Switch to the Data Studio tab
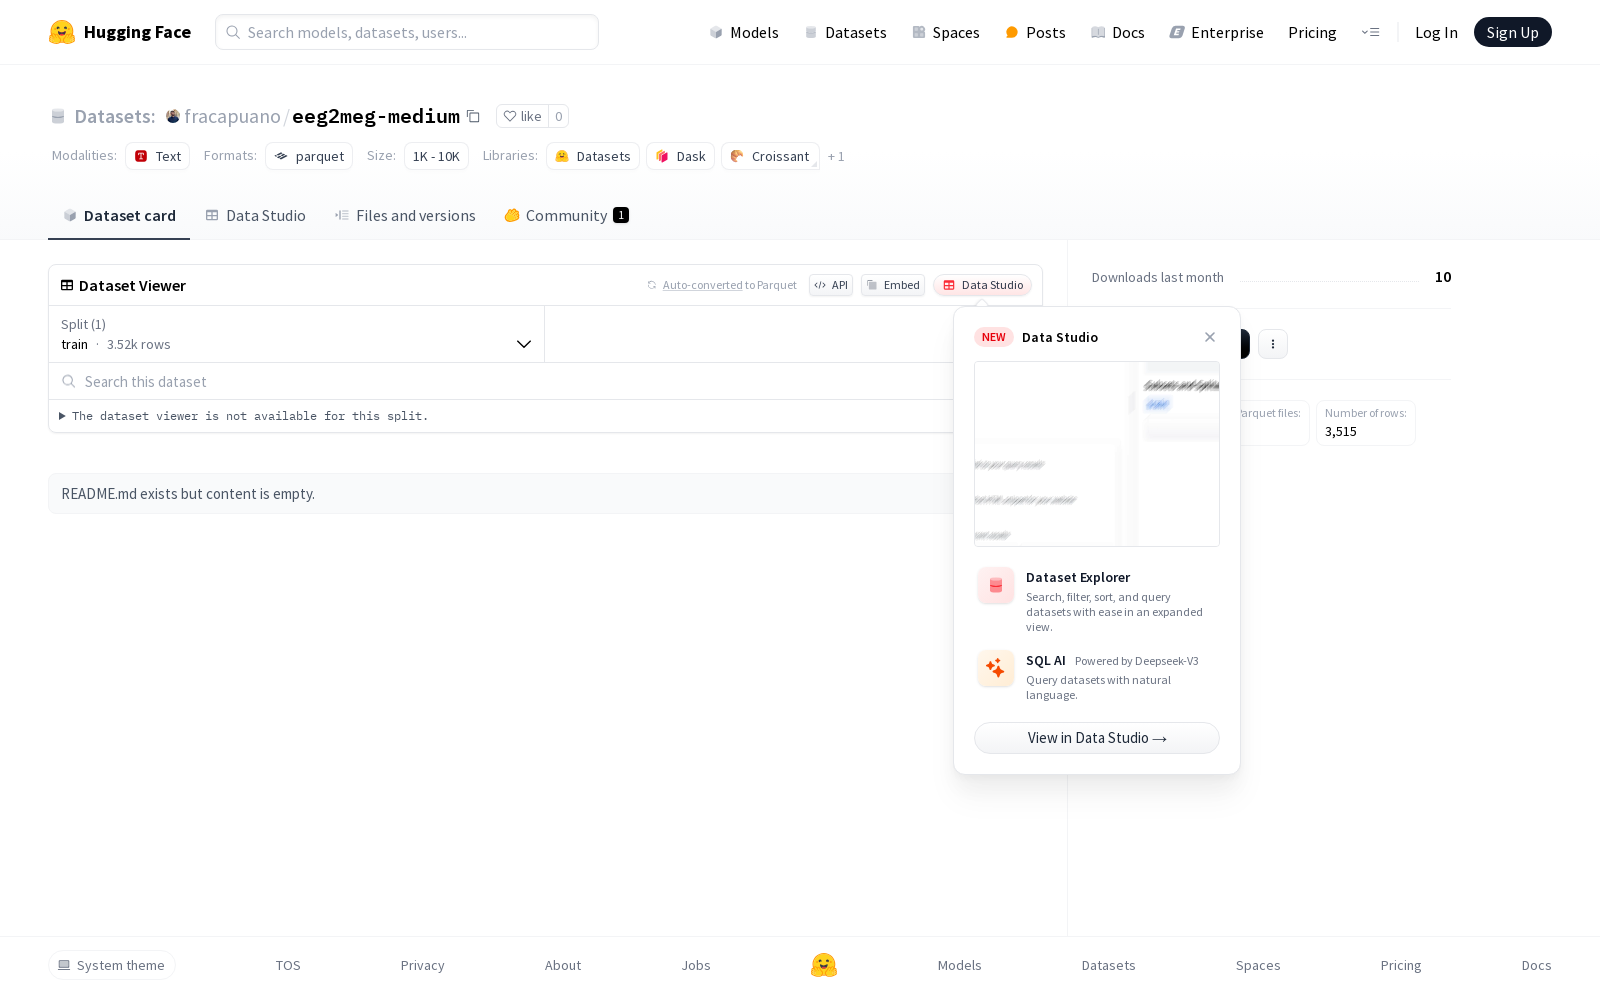The image size is (1600, 1000). (255, 215)
